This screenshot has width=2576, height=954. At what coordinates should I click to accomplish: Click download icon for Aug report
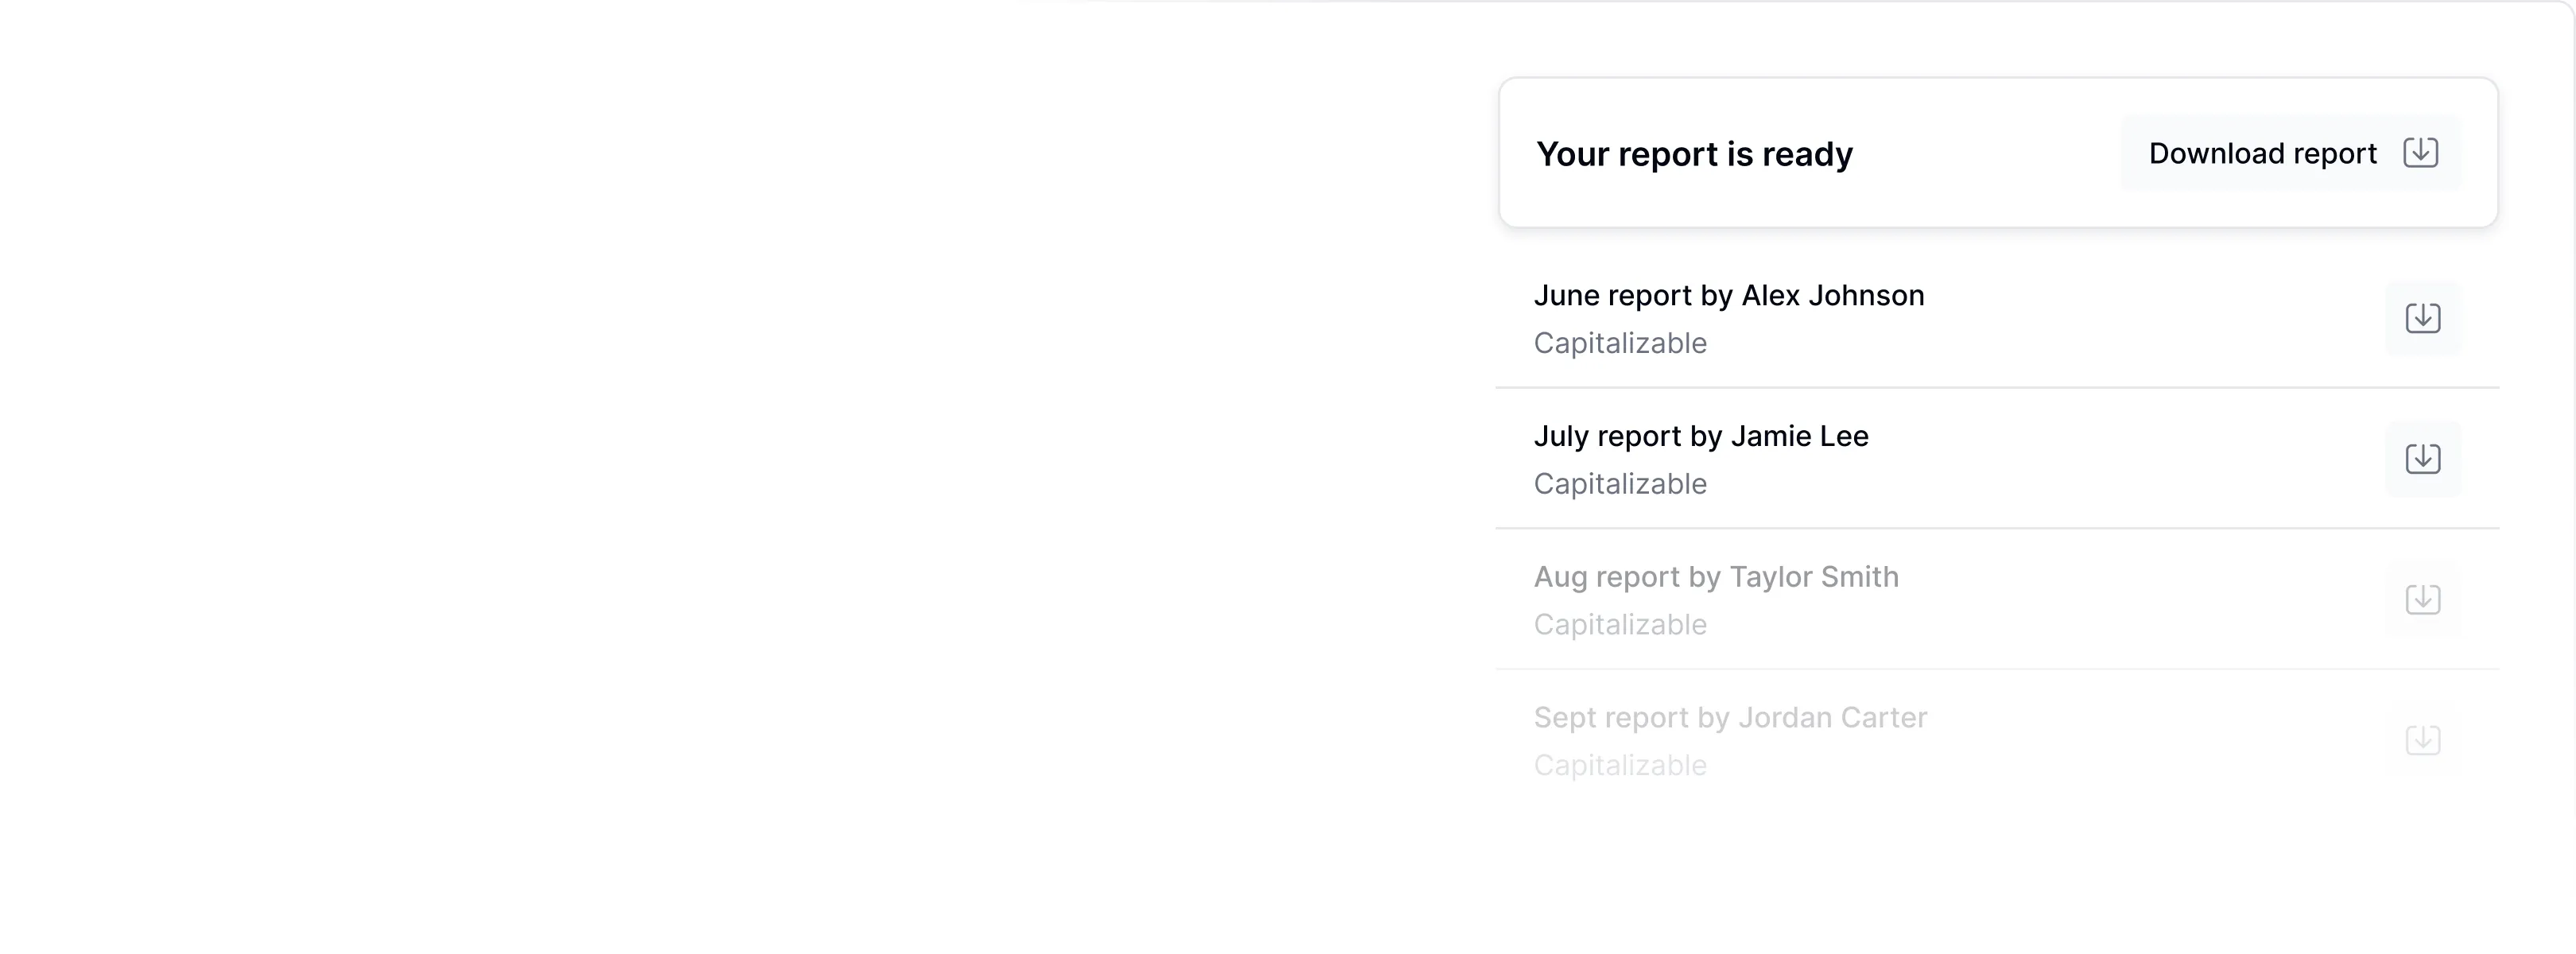(2423, 600)
